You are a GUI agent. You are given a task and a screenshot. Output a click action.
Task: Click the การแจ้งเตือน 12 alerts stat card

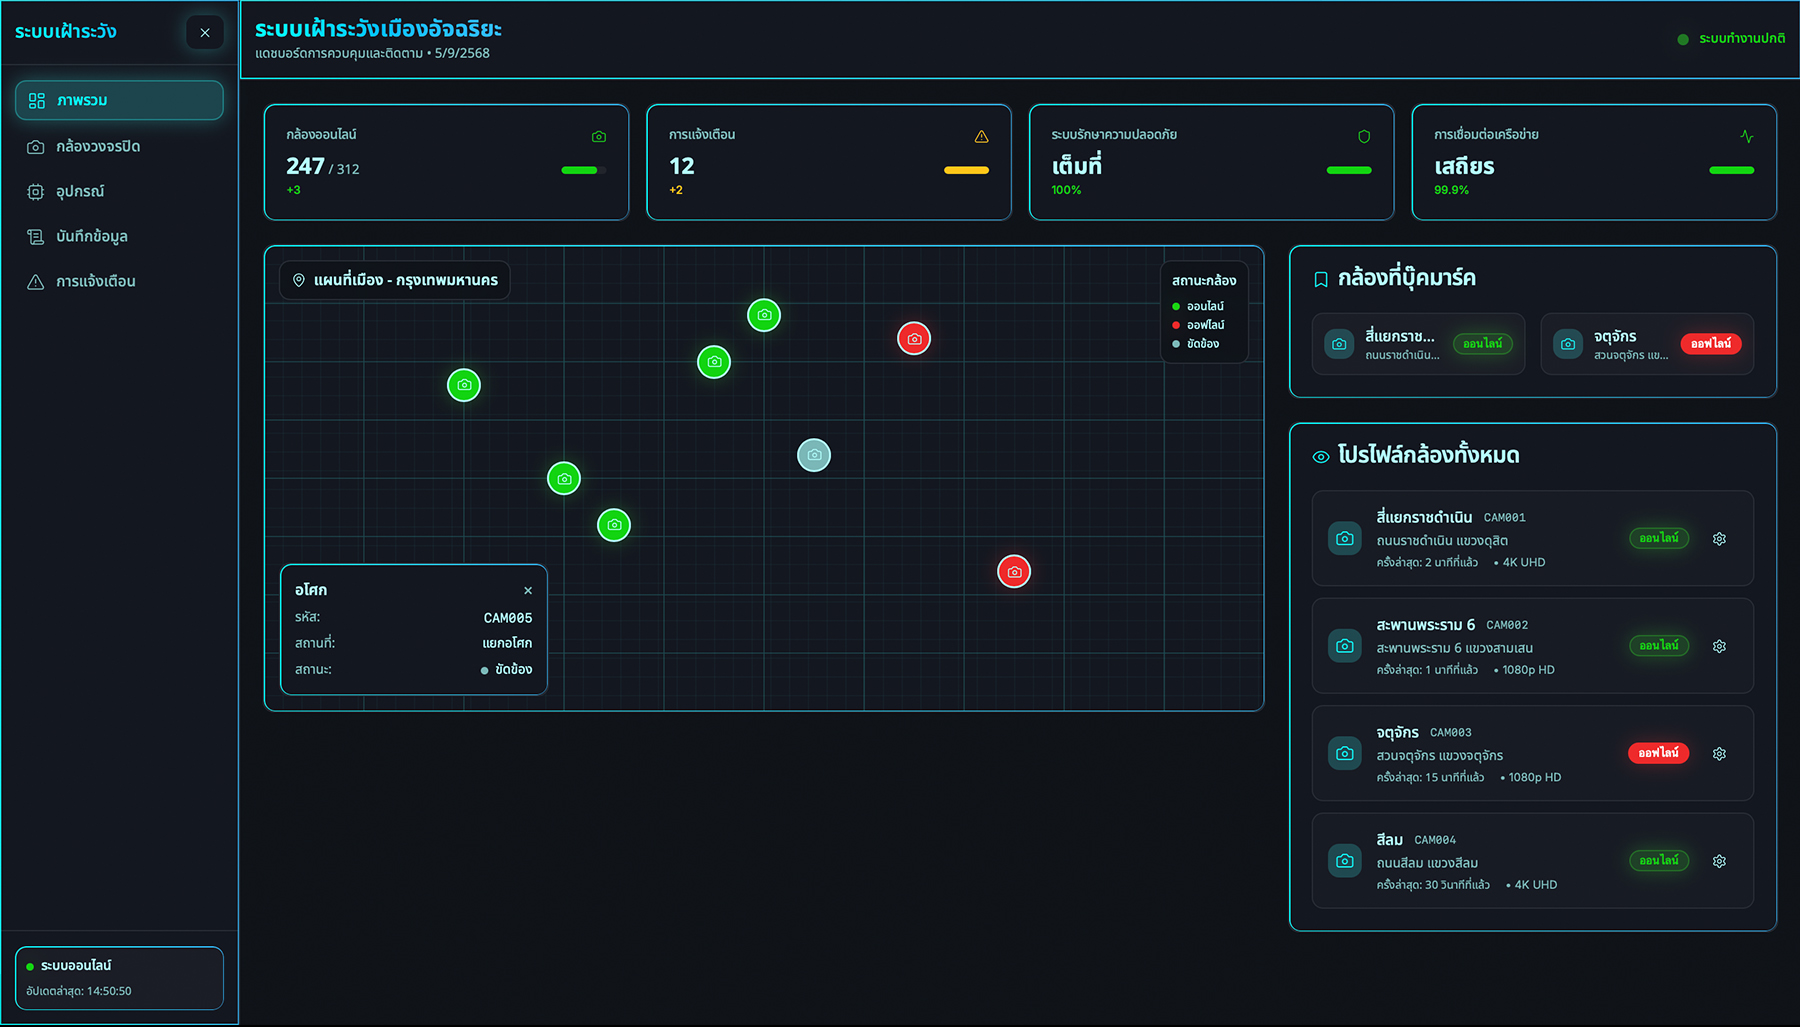[828, 162]
